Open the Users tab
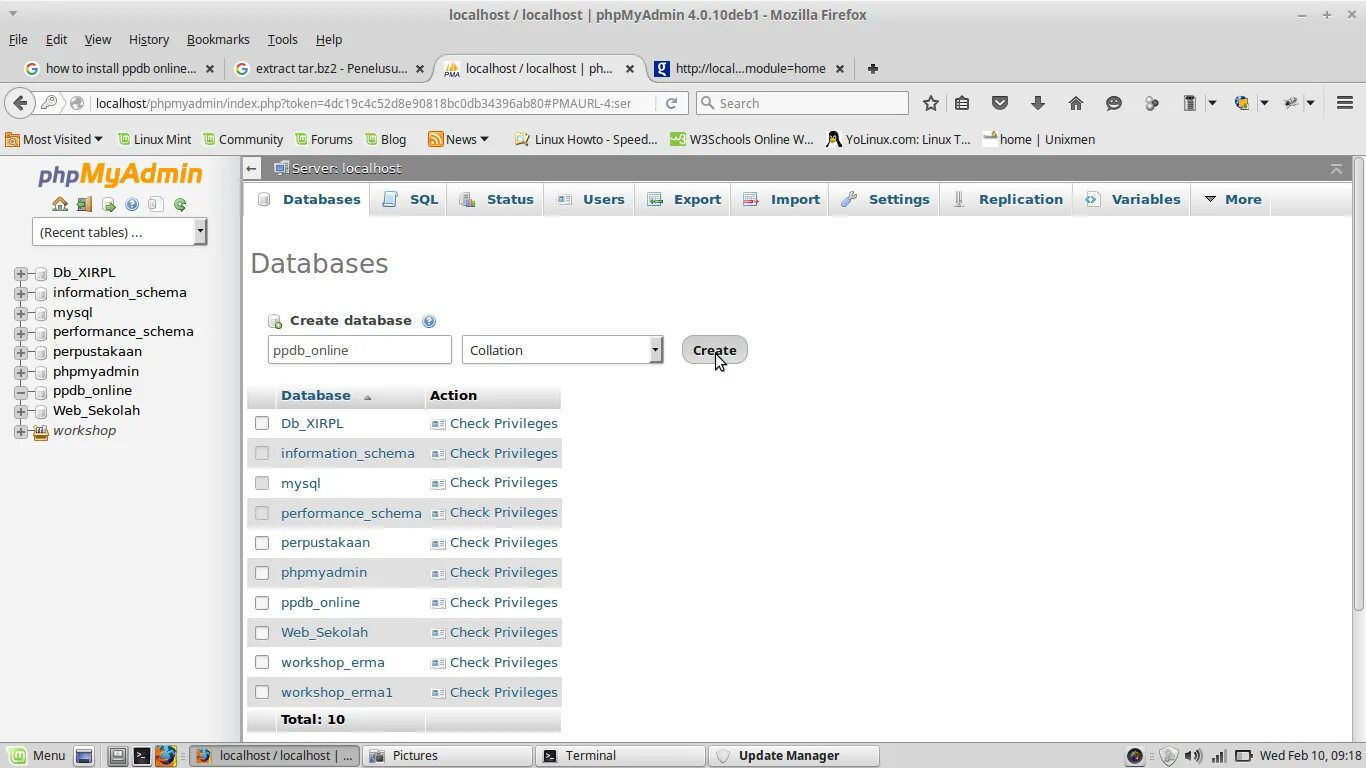 591,199
